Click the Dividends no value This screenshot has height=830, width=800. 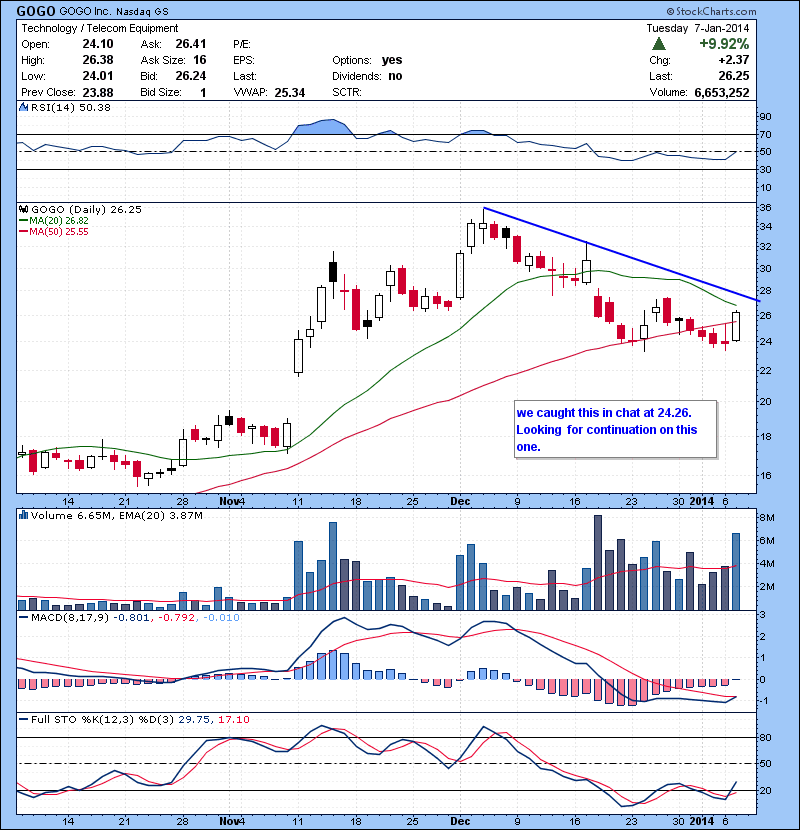(x=395, y=76)
